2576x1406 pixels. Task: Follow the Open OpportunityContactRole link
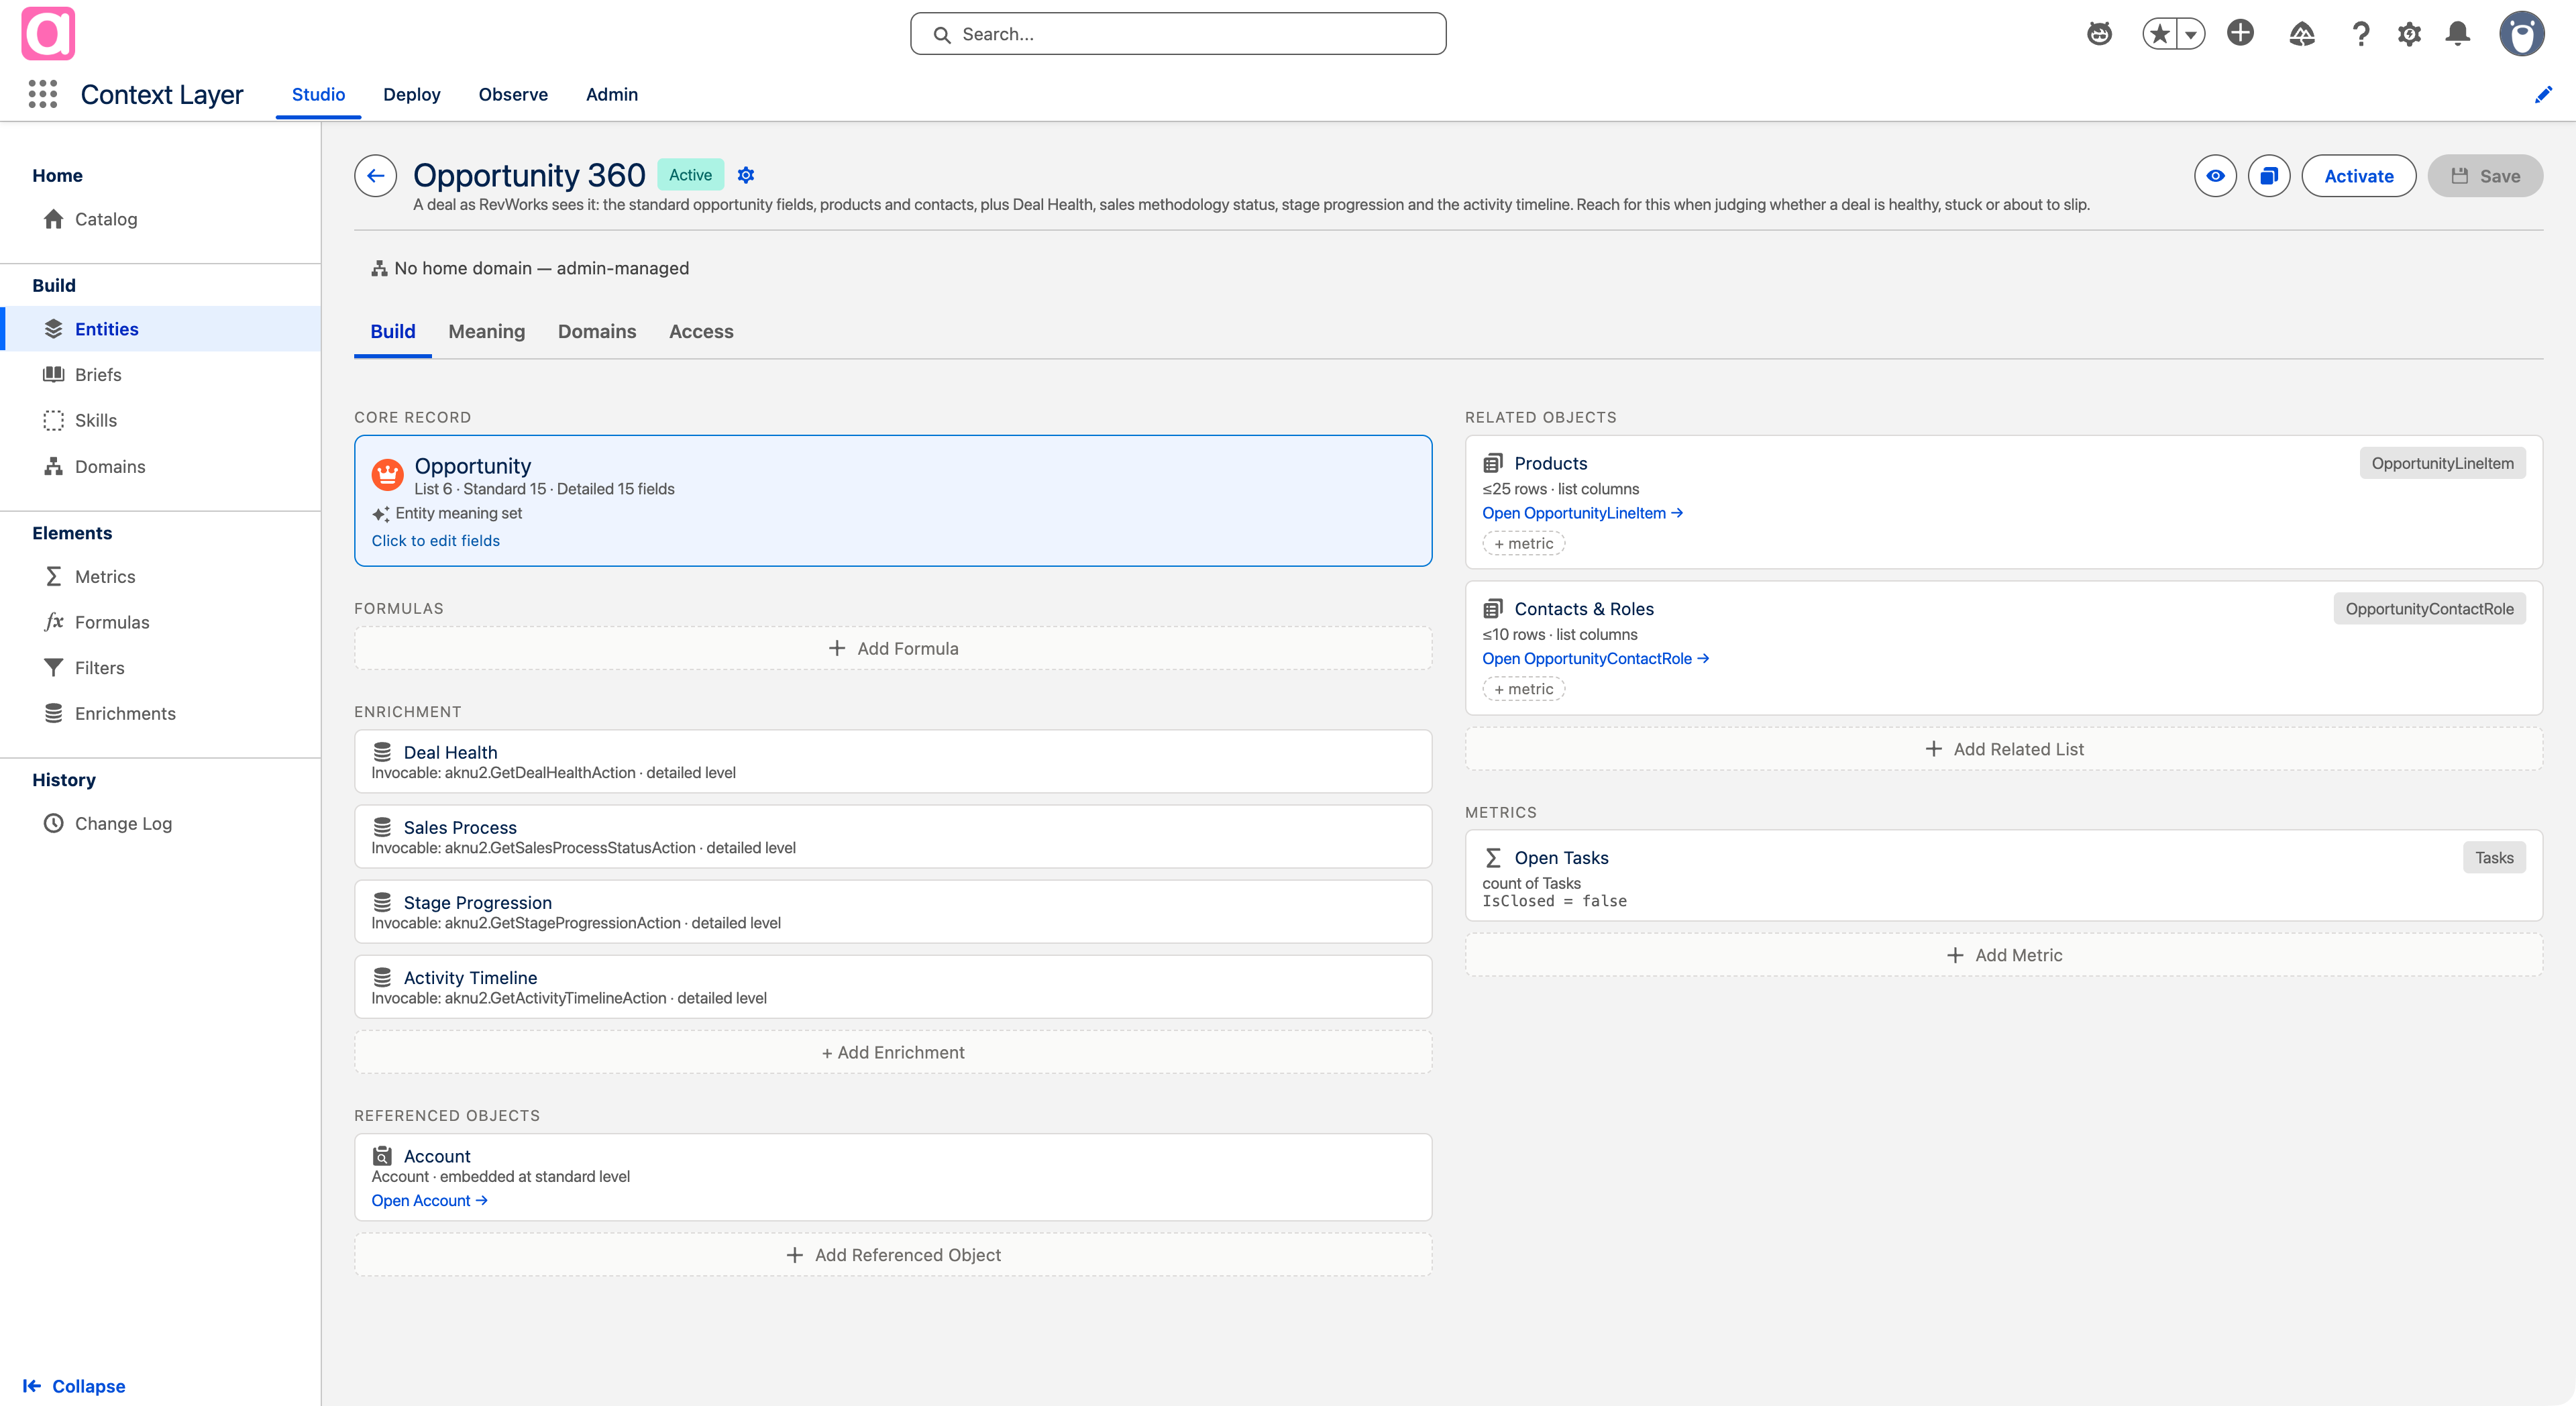[x=1595, y=658]
